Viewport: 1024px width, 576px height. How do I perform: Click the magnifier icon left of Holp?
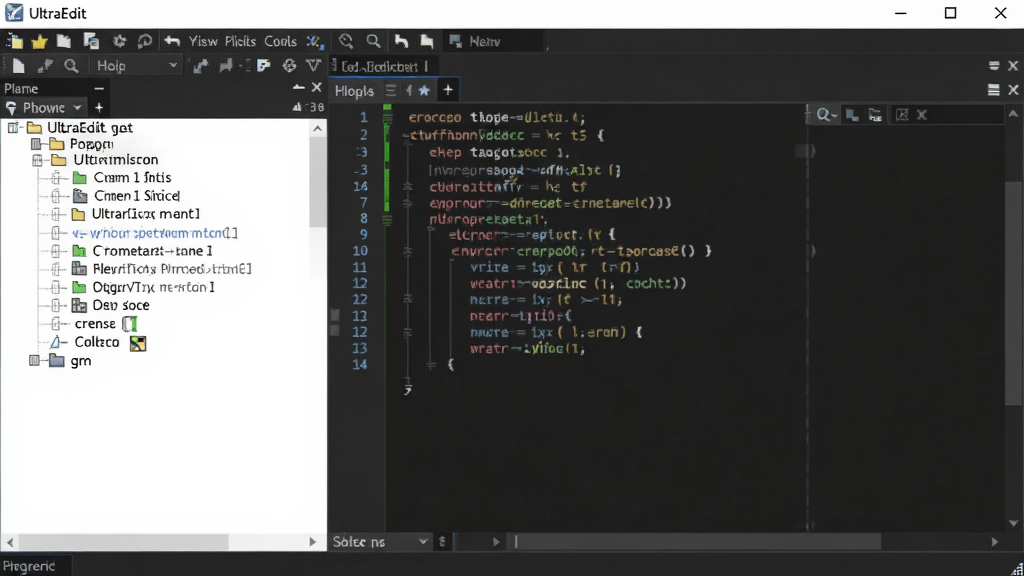coord(71,65)
